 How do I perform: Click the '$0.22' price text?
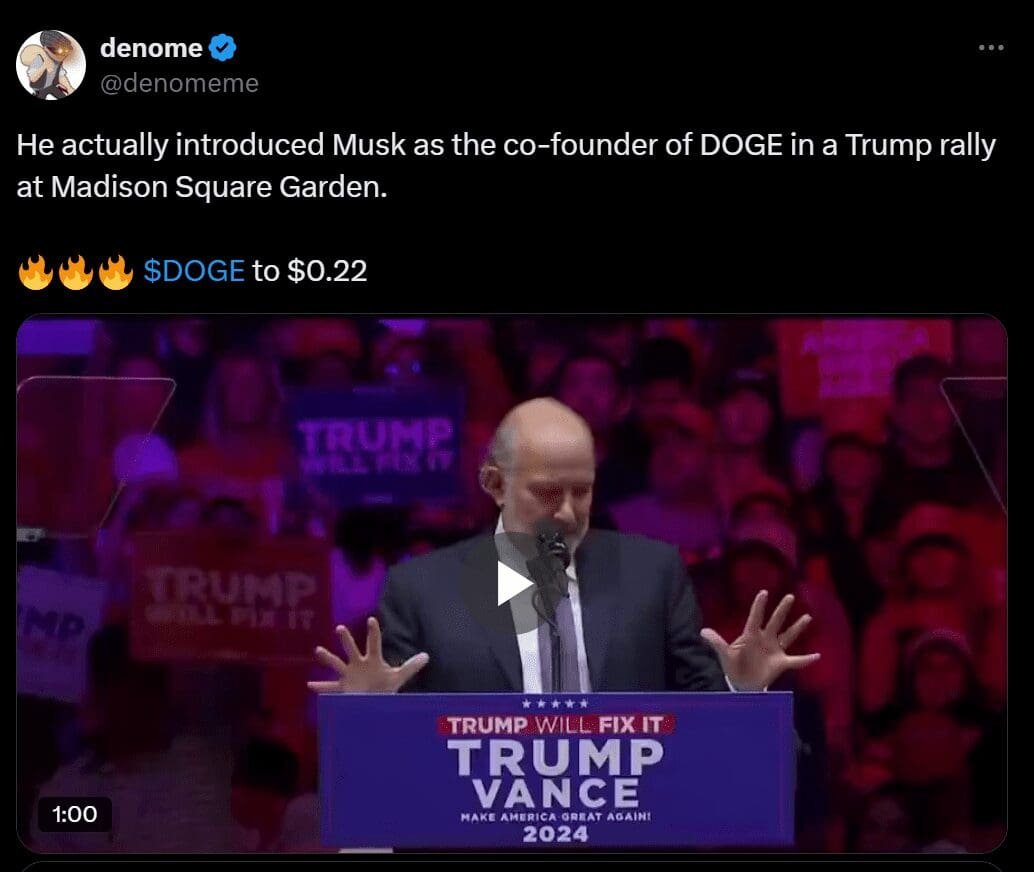[x=327, y=270]
